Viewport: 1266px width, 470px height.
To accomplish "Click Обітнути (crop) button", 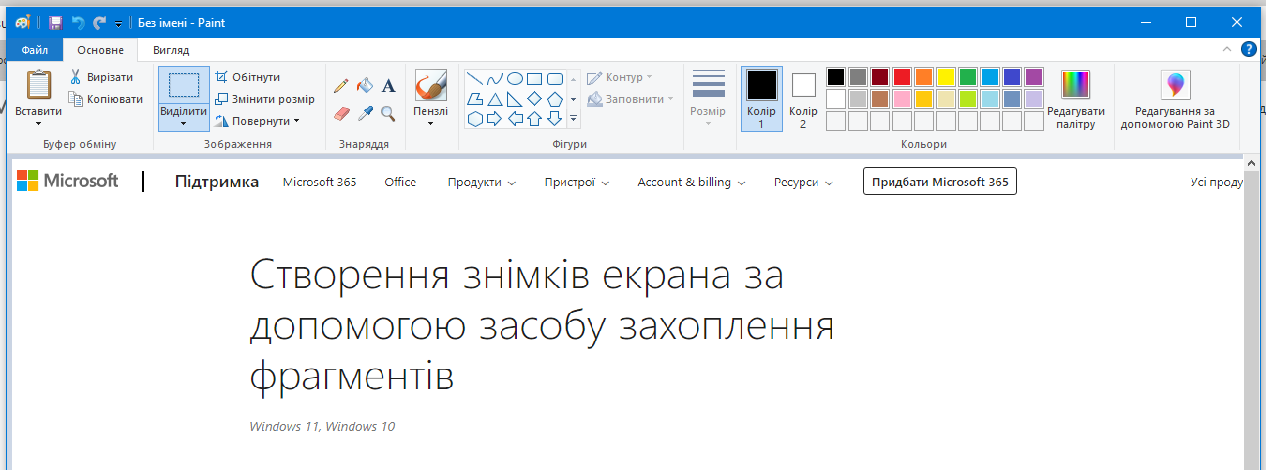I will pyautogui.click(x=248, y=77).
